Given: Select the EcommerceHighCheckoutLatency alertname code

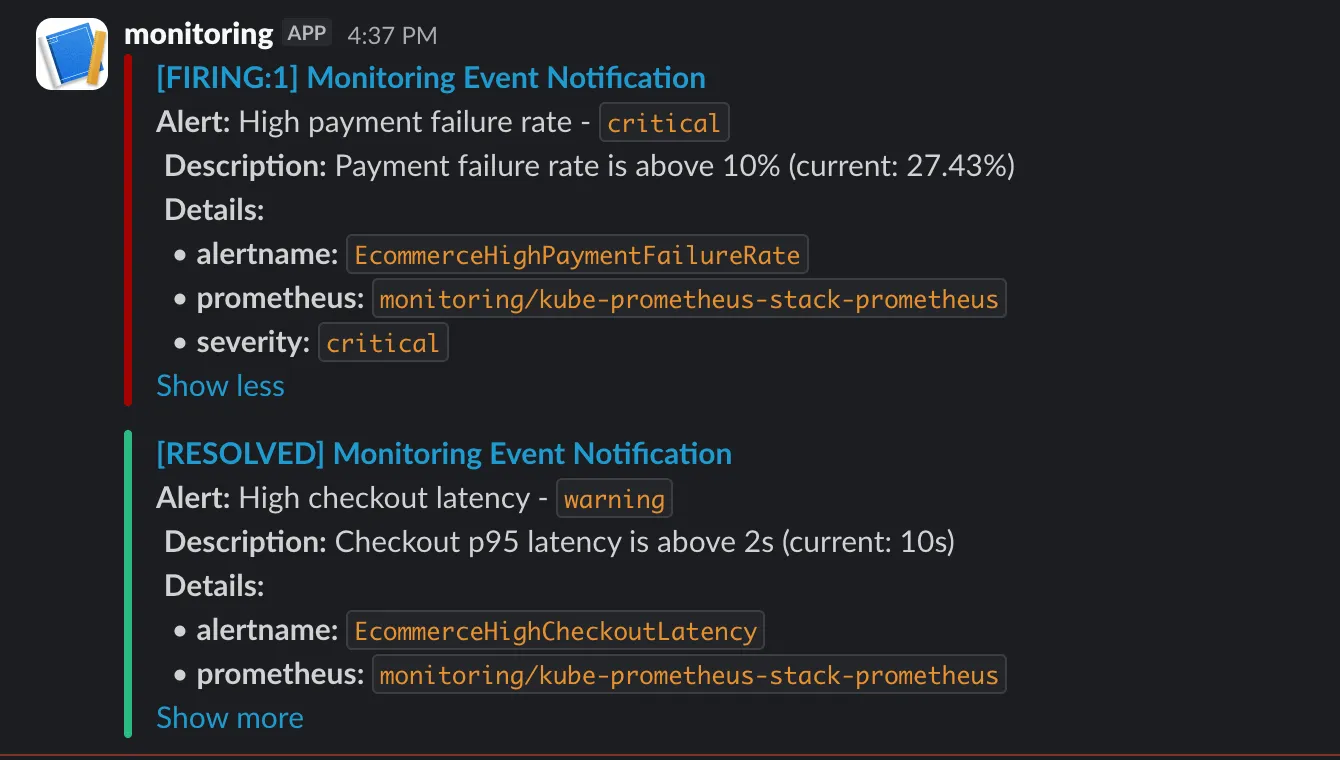Looking at the screenshot, I should (x=555, y=630).
